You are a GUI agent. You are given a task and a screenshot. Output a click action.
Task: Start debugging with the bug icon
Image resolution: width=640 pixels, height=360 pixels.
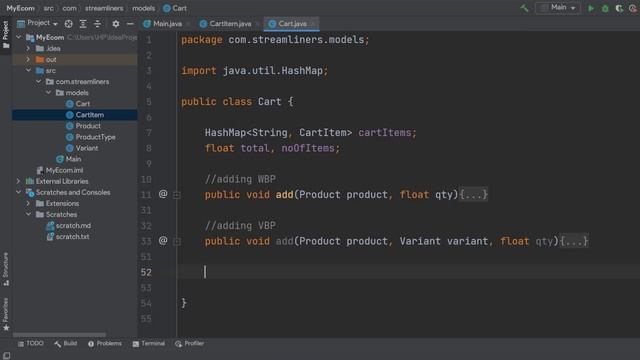point(605,8)
